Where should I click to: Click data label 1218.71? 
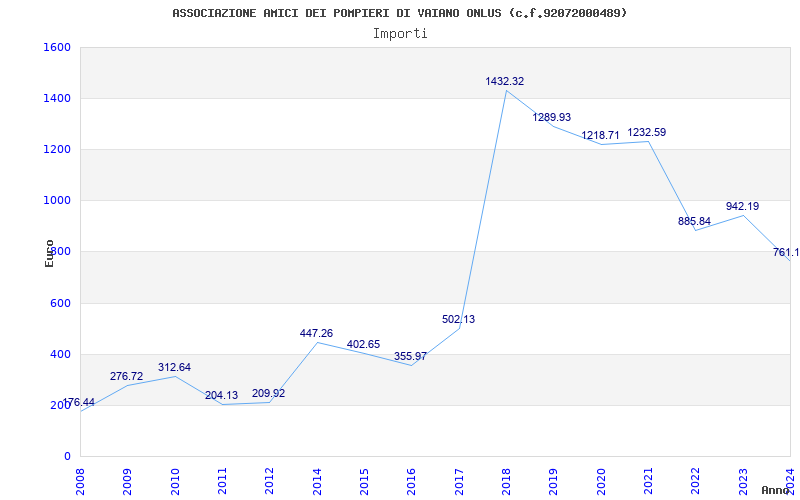600,135
